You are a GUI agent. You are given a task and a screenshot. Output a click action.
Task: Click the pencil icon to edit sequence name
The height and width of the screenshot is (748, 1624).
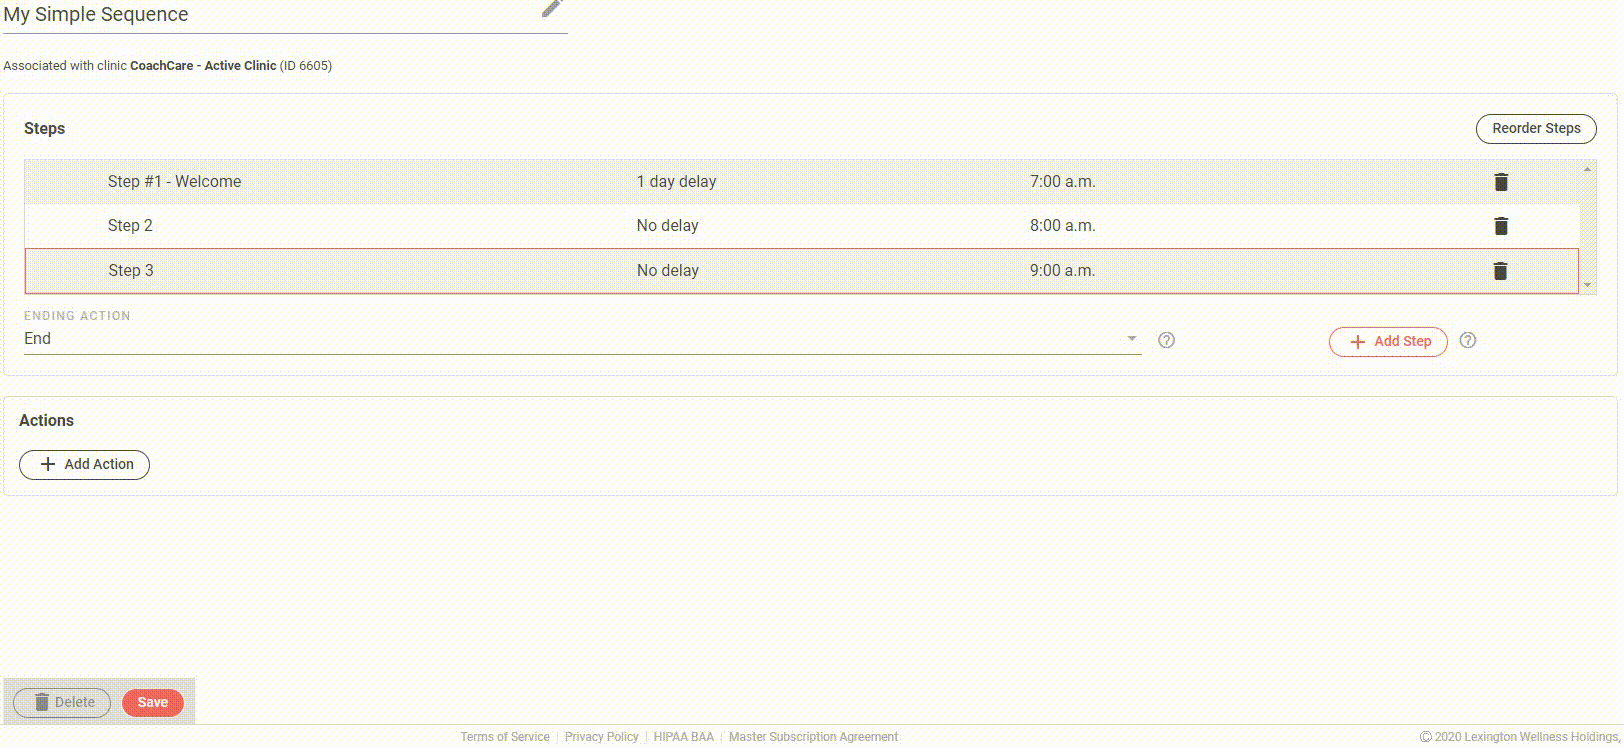point(552,8)
